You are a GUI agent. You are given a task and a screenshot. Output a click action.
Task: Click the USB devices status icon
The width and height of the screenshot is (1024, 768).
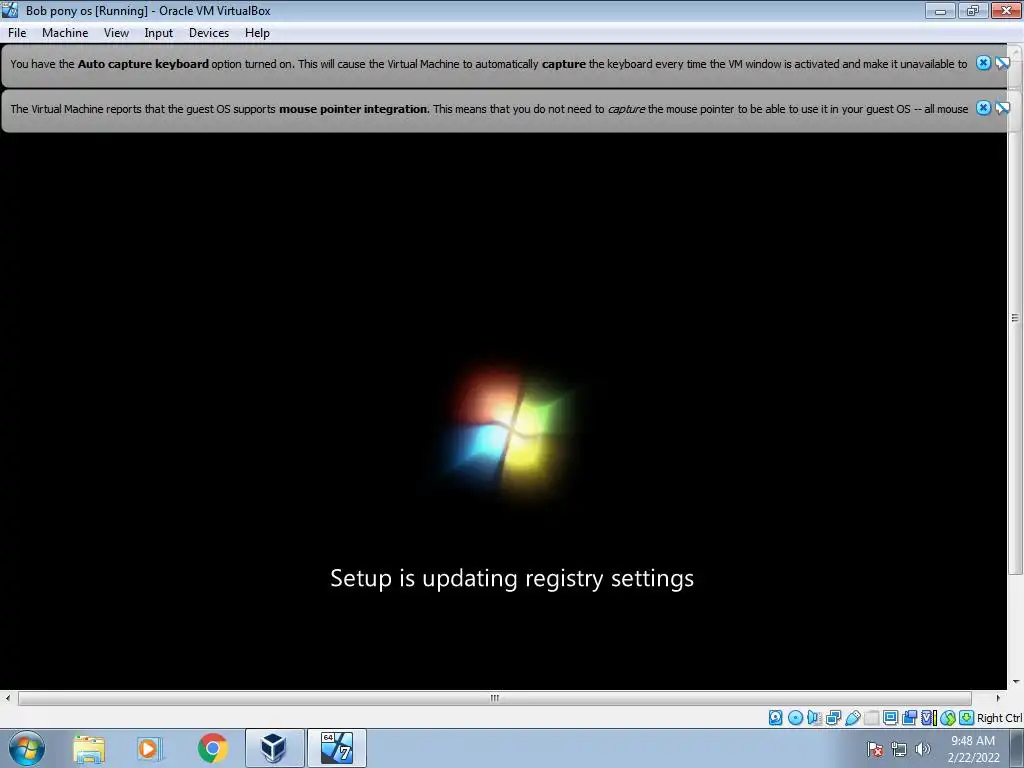click(852, 718)
